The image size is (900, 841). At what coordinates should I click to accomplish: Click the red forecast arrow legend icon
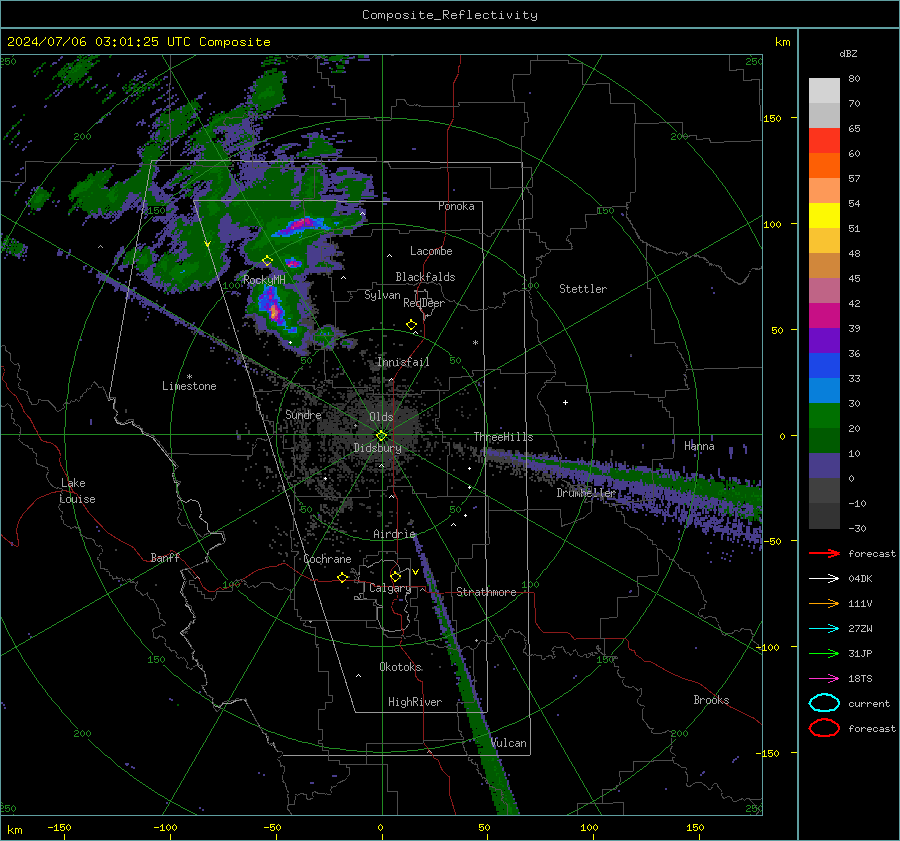[824, 553]
